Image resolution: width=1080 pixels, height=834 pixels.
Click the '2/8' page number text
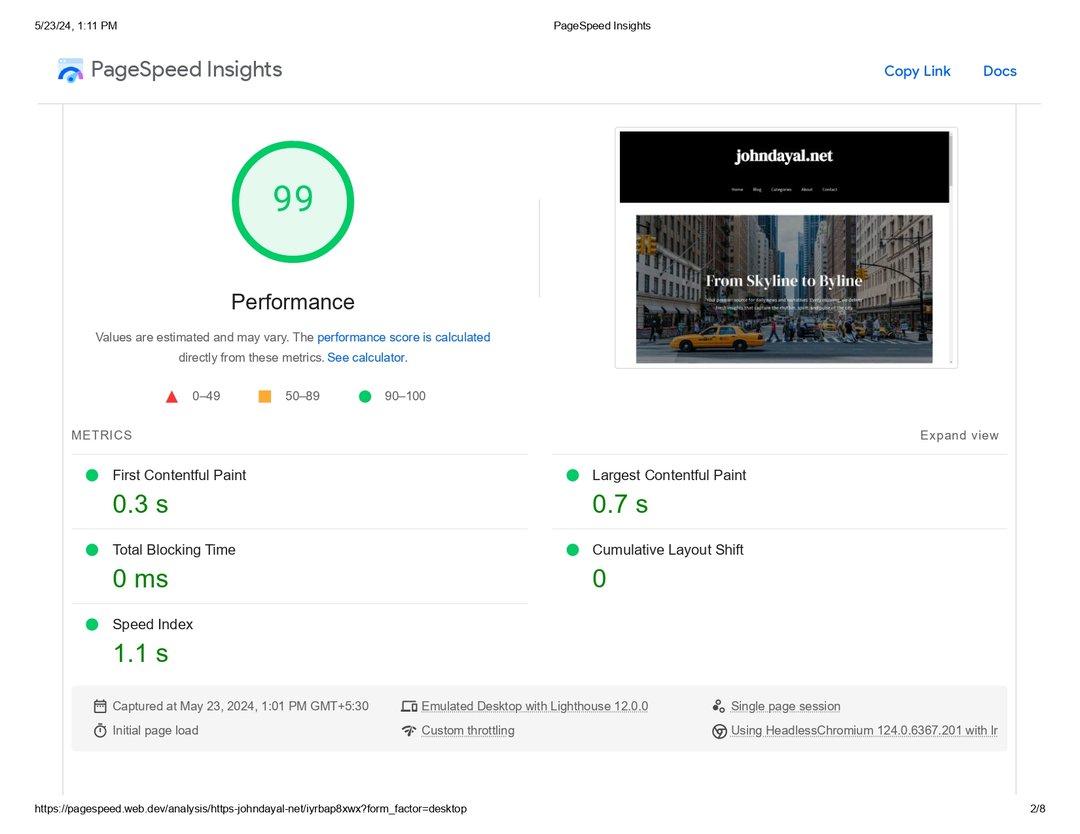coord(1037,809)
